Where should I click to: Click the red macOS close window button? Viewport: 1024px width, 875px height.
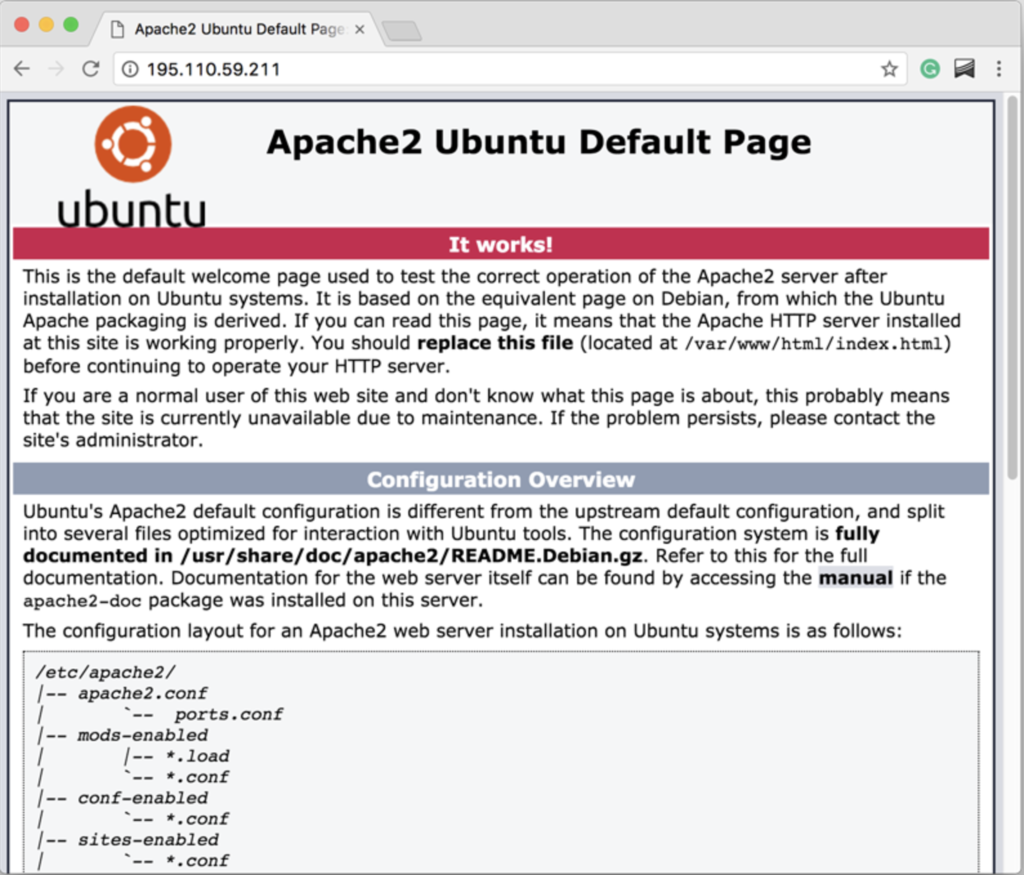pyautogui.click(x=22, y=25)
